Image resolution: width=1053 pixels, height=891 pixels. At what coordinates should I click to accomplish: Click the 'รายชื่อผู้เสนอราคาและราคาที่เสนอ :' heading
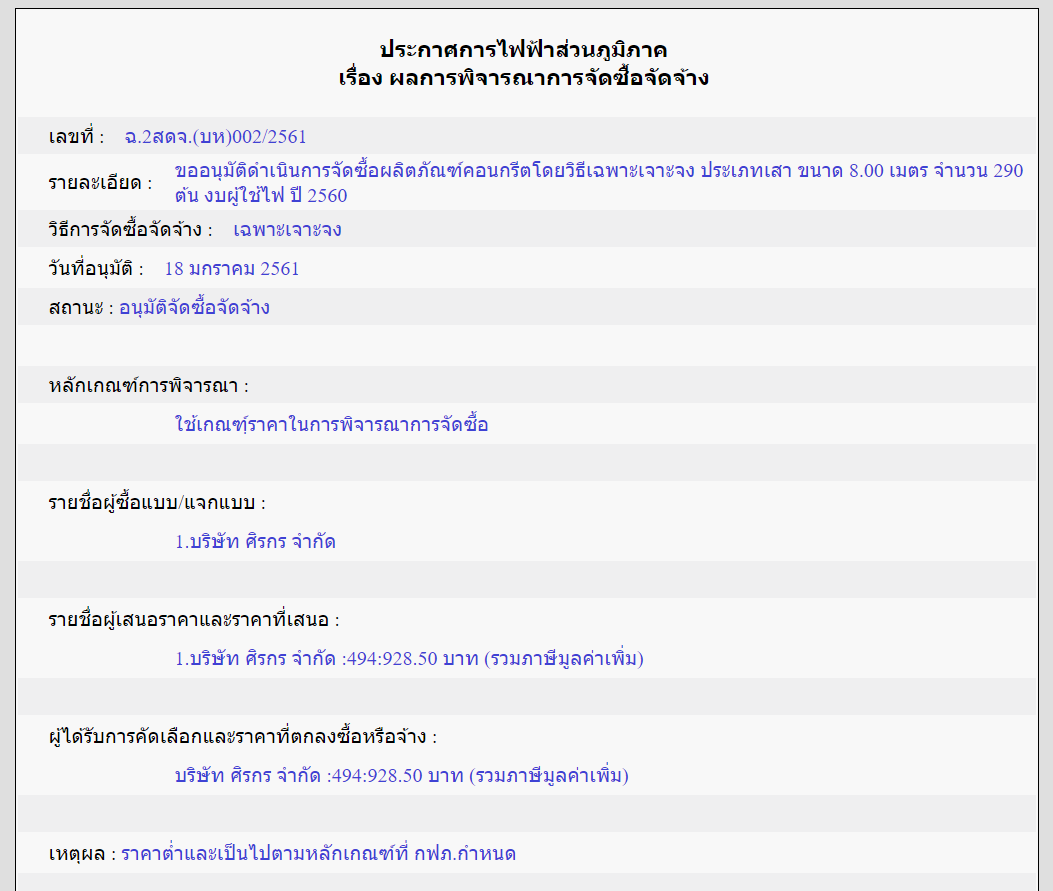pos(194,619)
